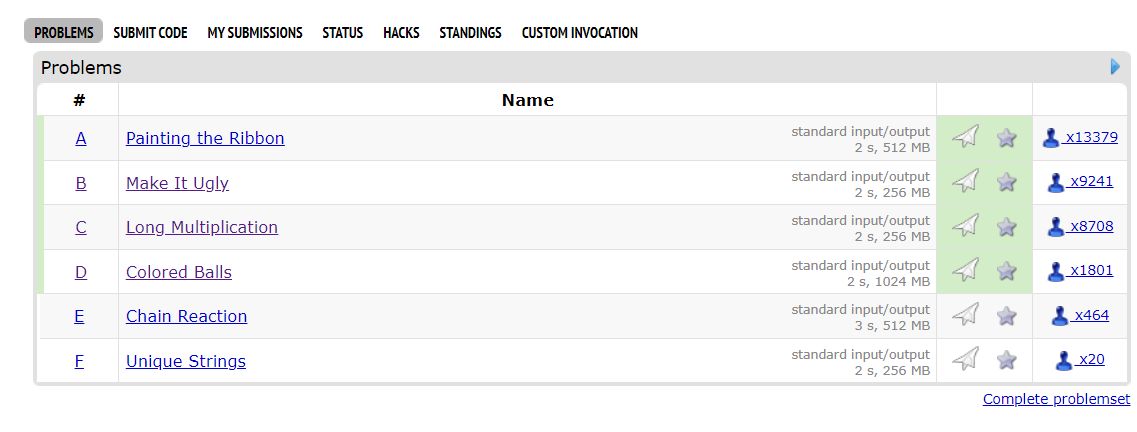Click submit paper-plane icon for Colored Balls
The width and height of the screenshot is (1137, 432).
click(x=965, y=270)
